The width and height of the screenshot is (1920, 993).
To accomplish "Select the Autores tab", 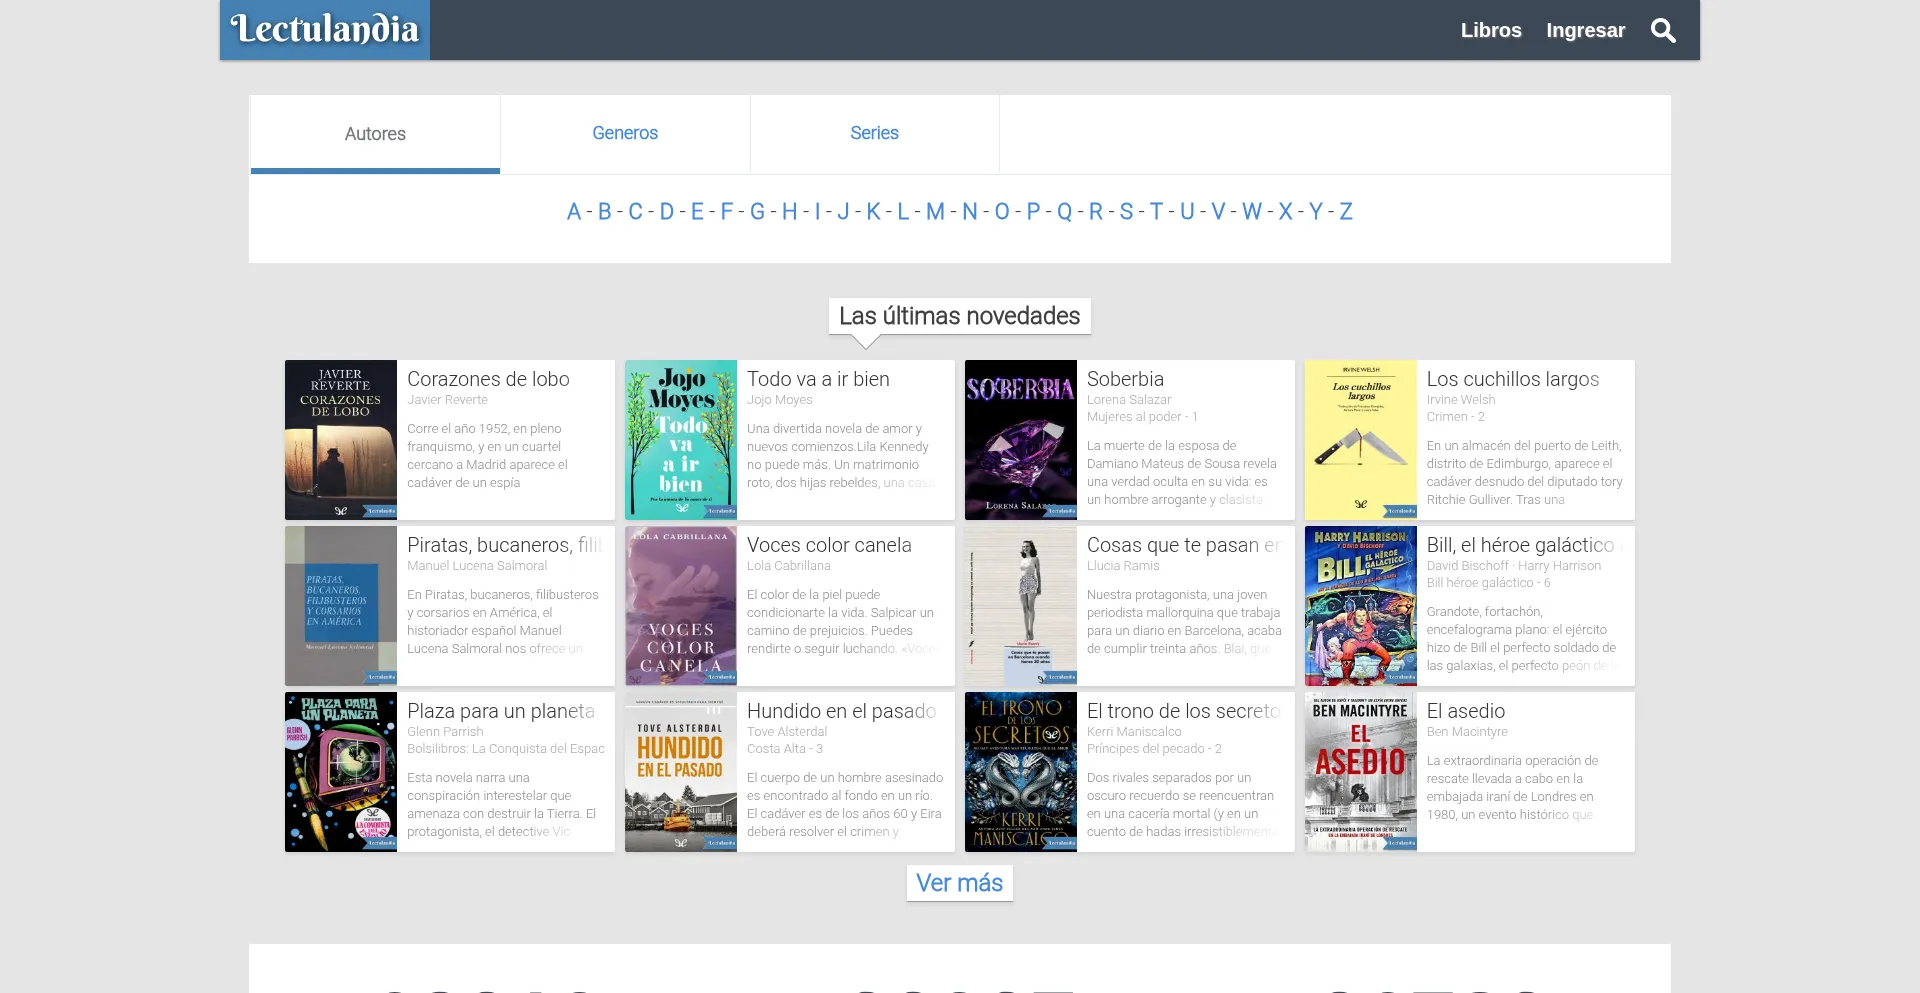I will click(x=374, y=133).
